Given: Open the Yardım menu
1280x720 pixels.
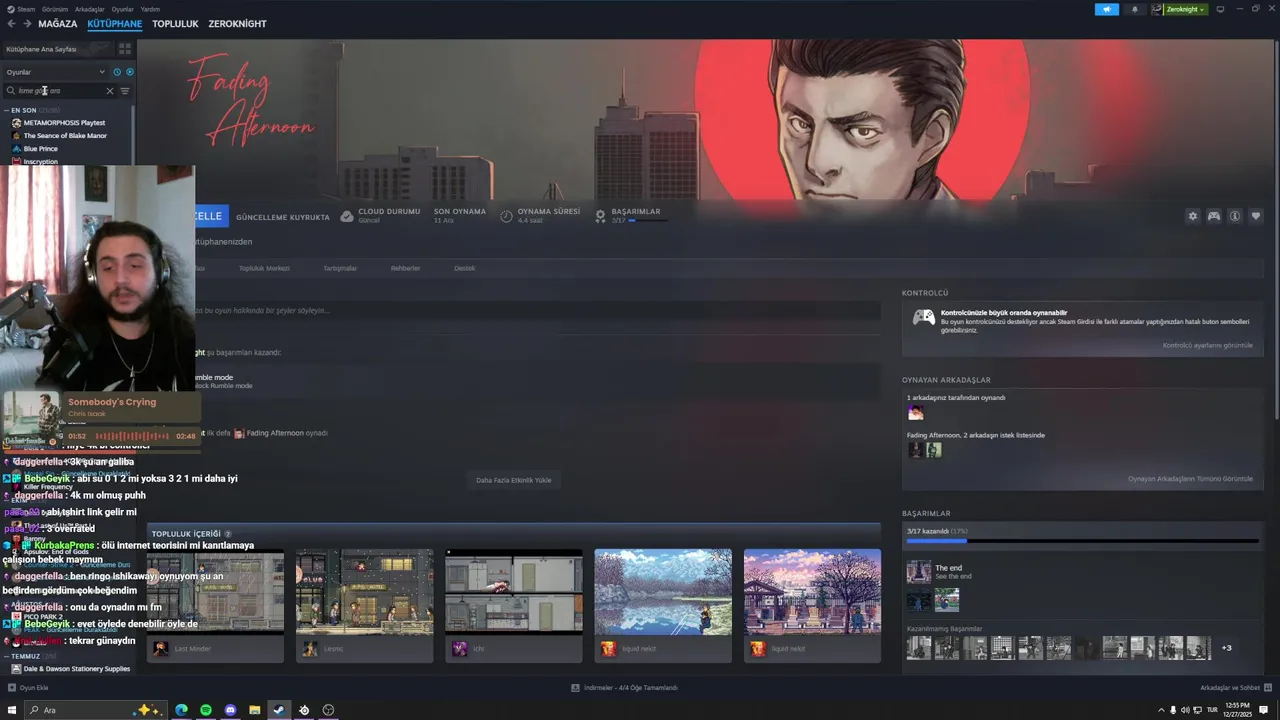Looking at the screenshot, I should coord(150,9).
